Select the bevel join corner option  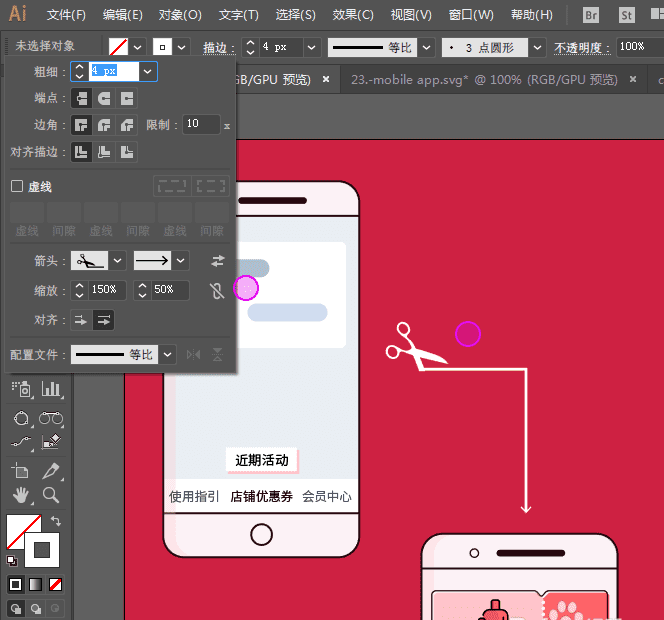click(x=126, y=125)
